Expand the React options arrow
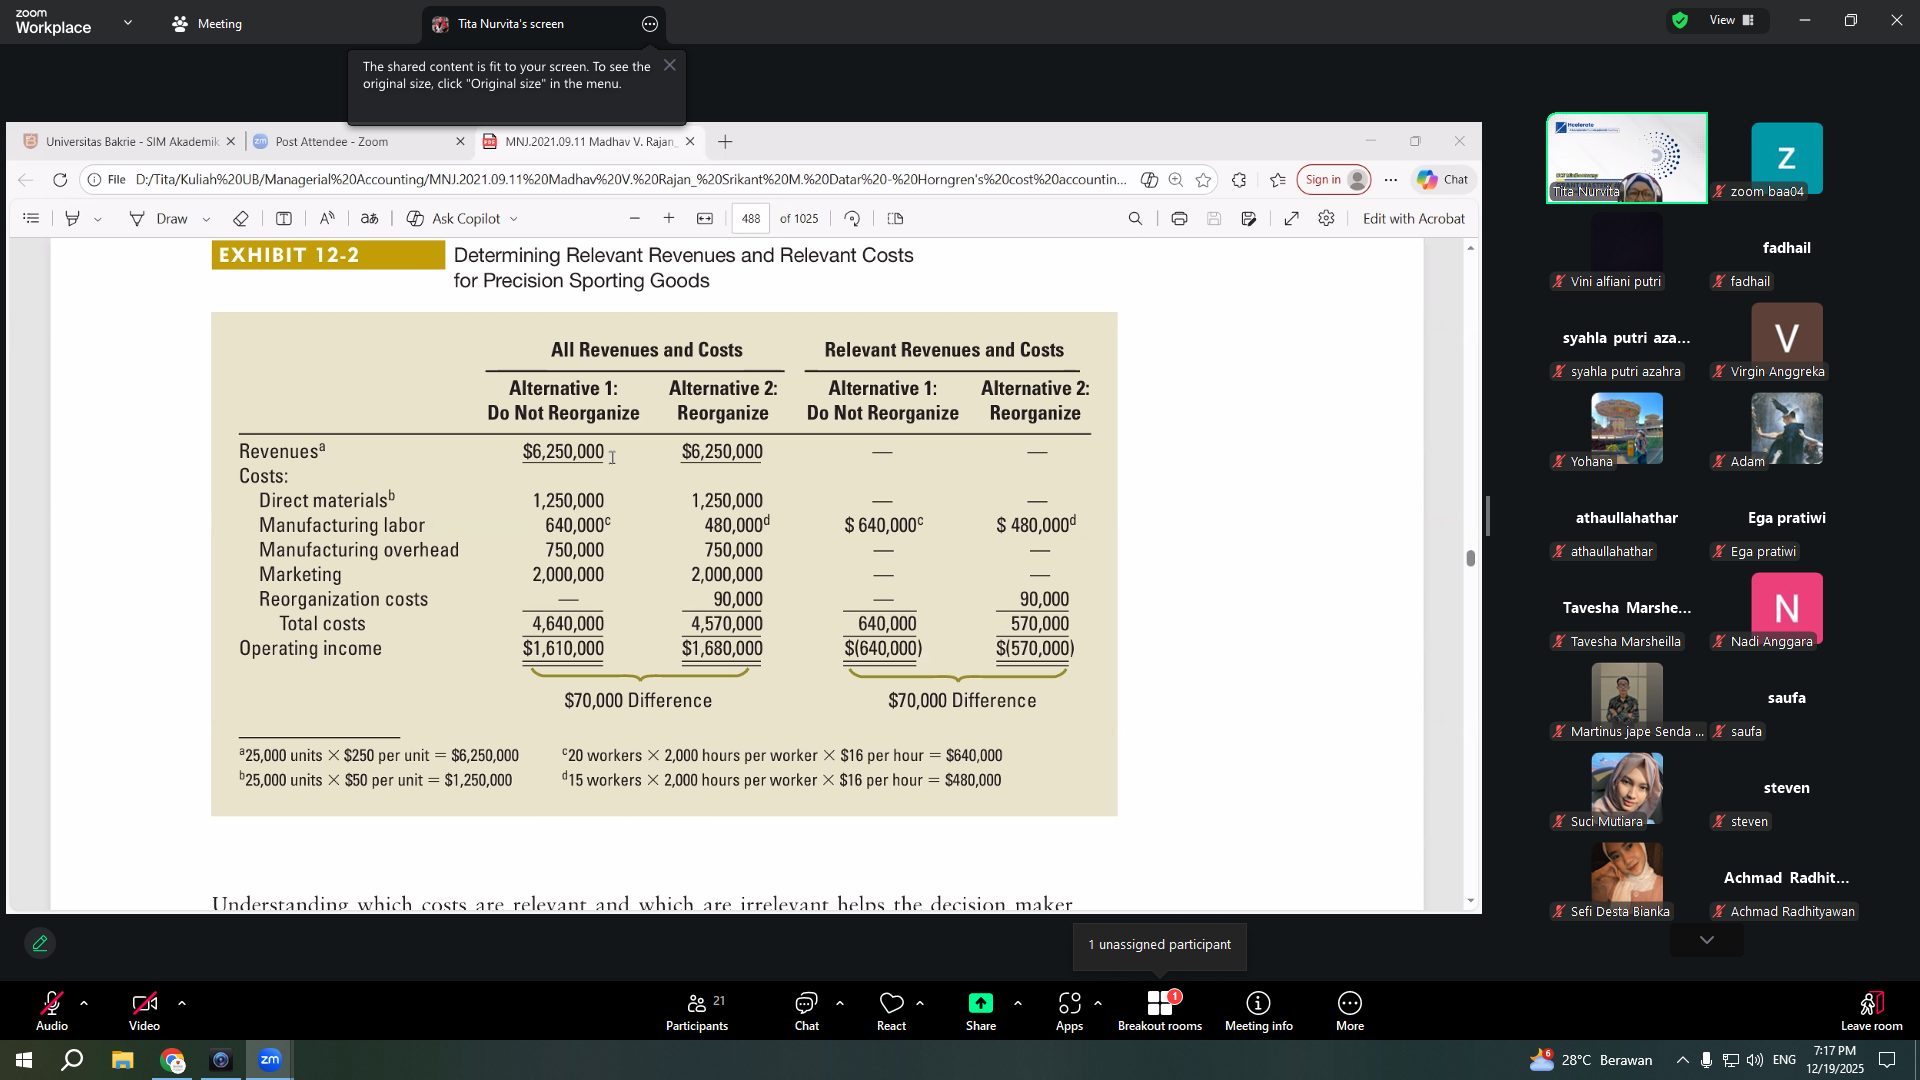1920x1080 pixels. point(920,1002)
